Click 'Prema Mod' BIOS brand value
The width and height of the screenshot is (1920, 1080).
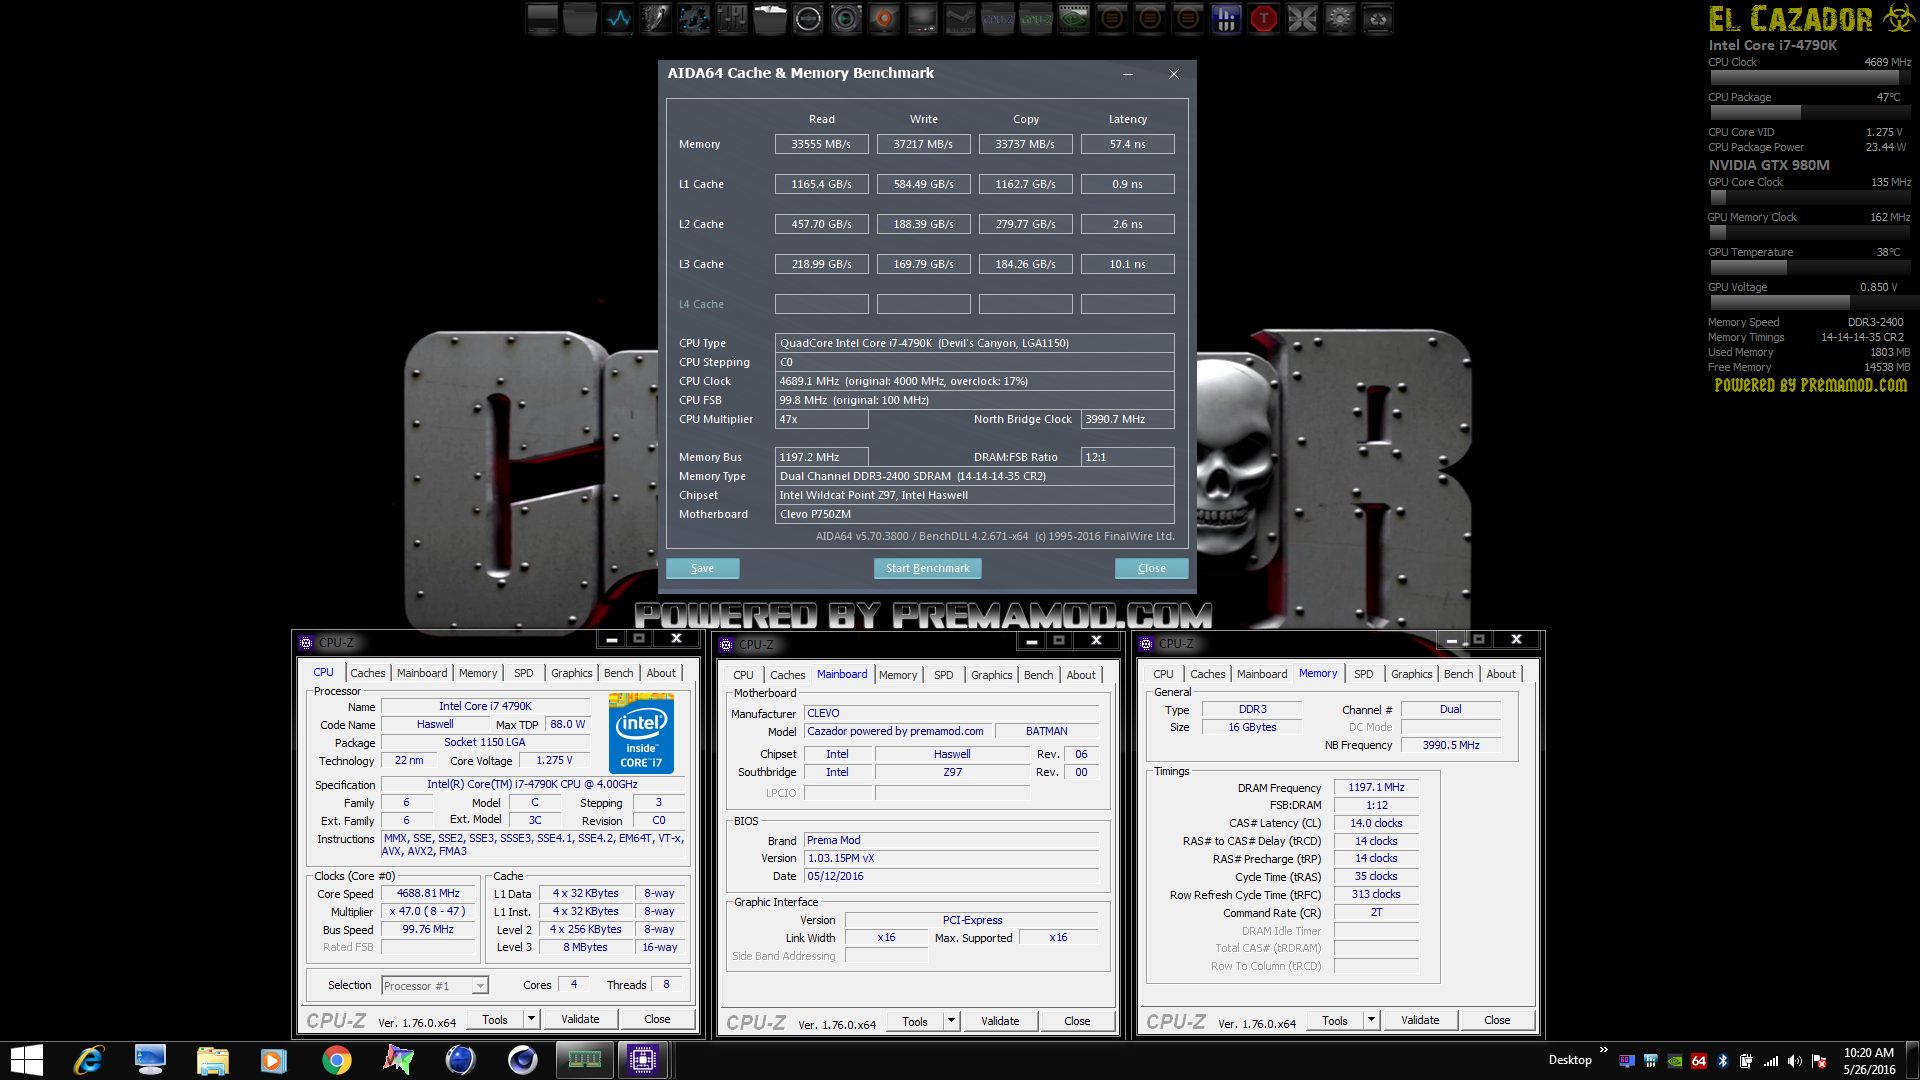click(833, 840)
